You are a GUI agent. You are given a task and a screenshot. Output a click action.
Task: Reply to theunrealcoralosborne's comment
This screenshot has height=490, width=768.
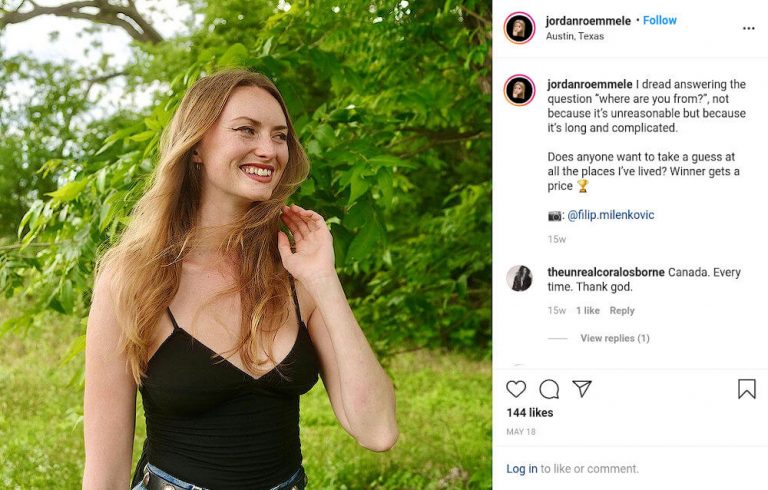[x=622, y=311]
